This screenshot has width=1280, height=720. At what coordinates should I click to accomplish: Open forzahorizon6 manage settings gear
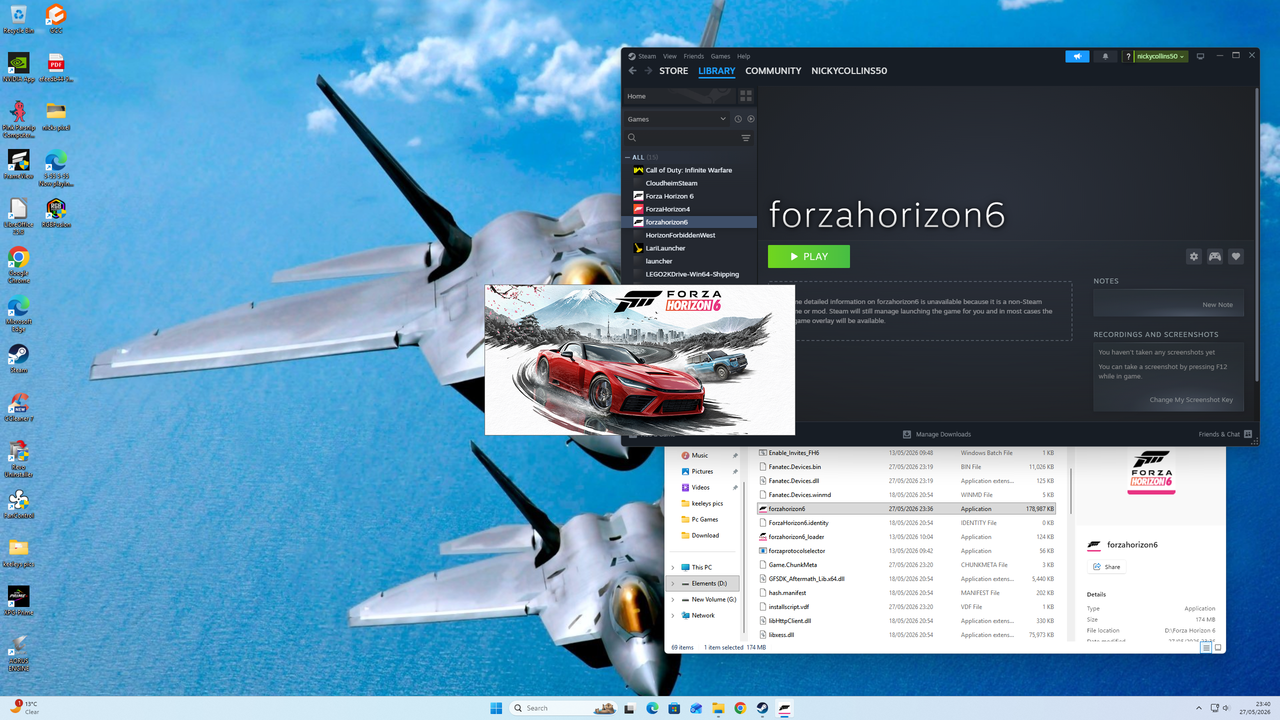click(x=1194, y=257)
